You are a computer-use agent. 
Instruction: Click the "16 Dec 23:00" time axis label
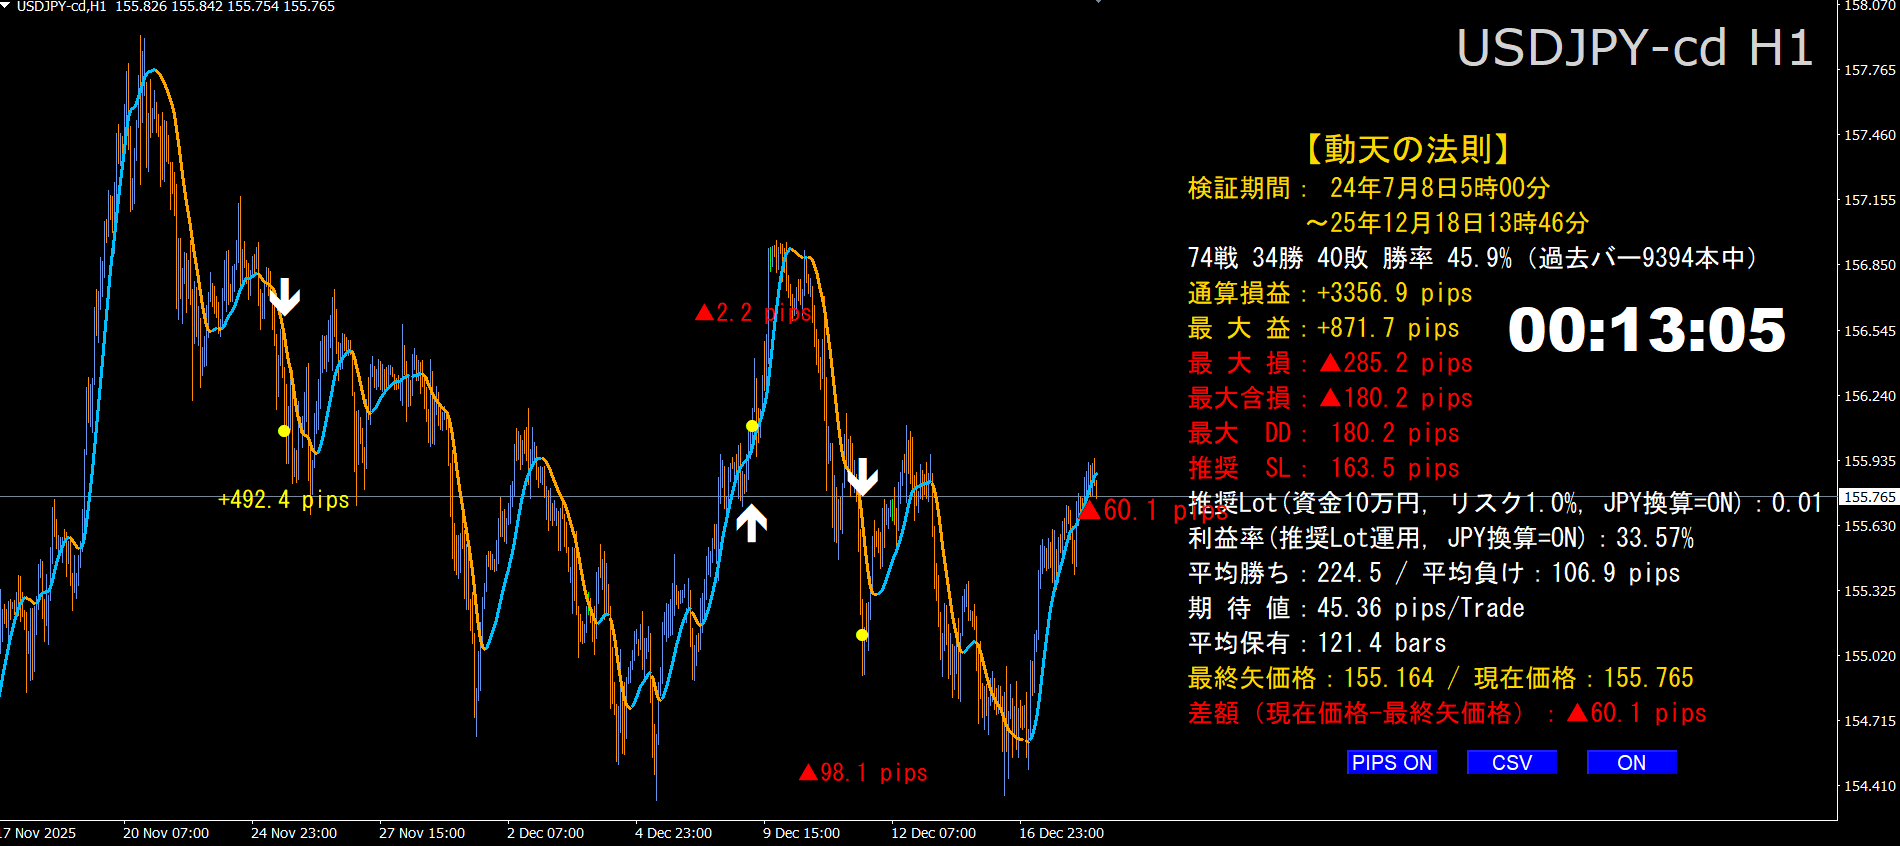[1062, 833]
